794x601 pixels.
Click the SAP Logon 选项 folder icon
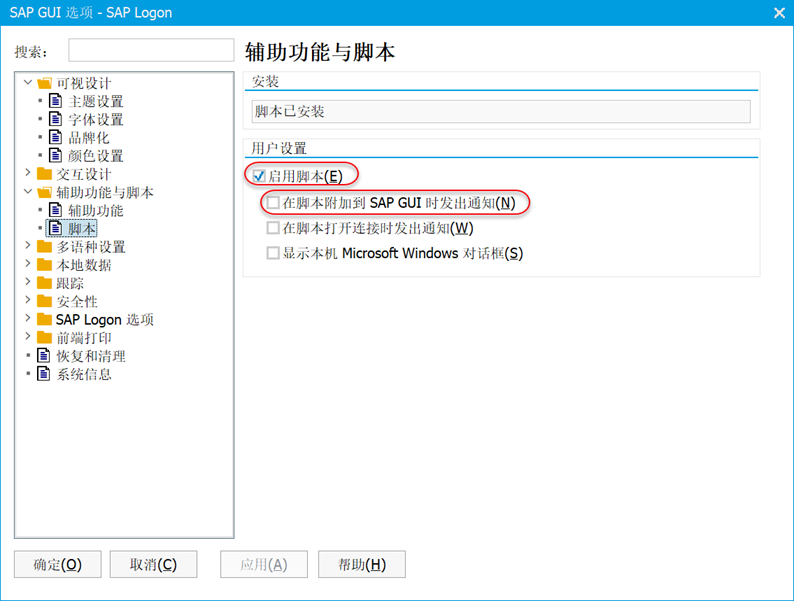pos(45,319)
